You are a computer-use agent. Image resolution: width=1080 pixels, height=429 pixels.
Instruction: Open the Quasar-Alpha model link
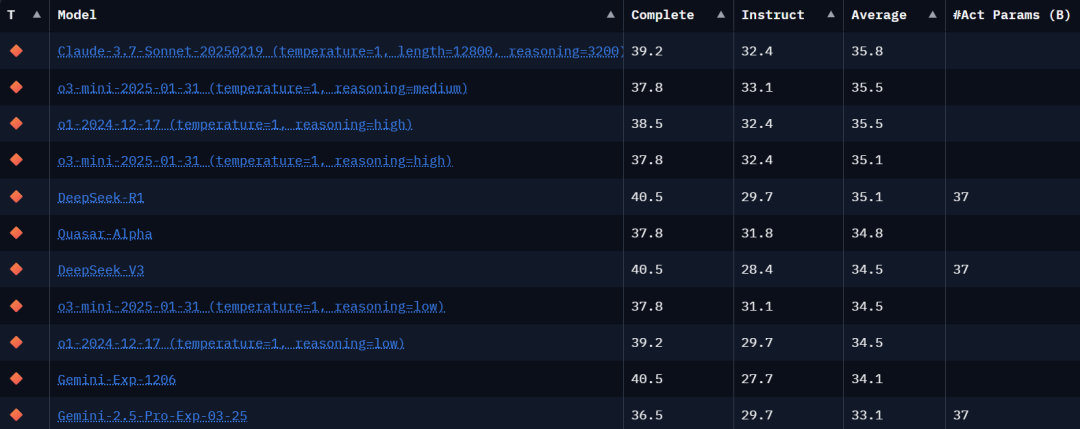(105, 233)
